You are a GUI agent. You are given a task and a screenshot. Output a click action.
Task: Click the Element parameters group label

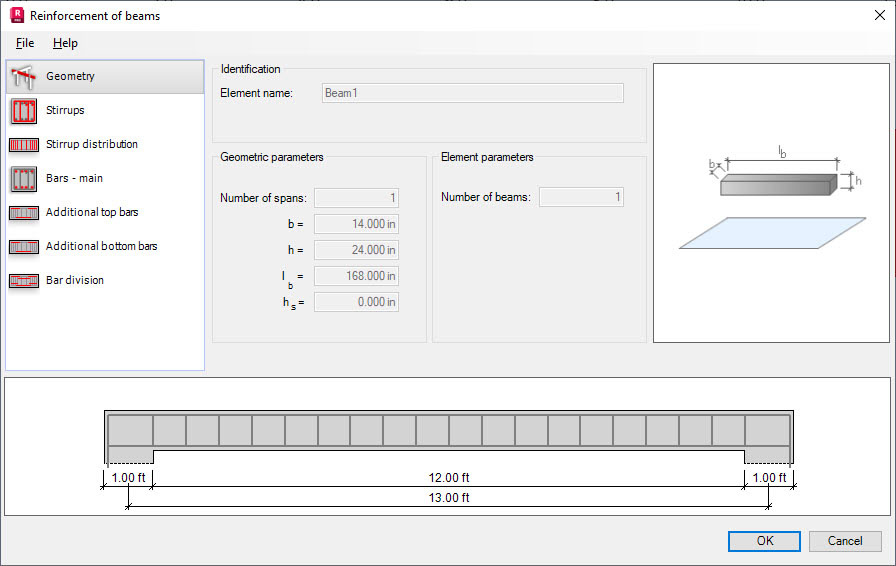pyautogui.click(x=487, y=157)
